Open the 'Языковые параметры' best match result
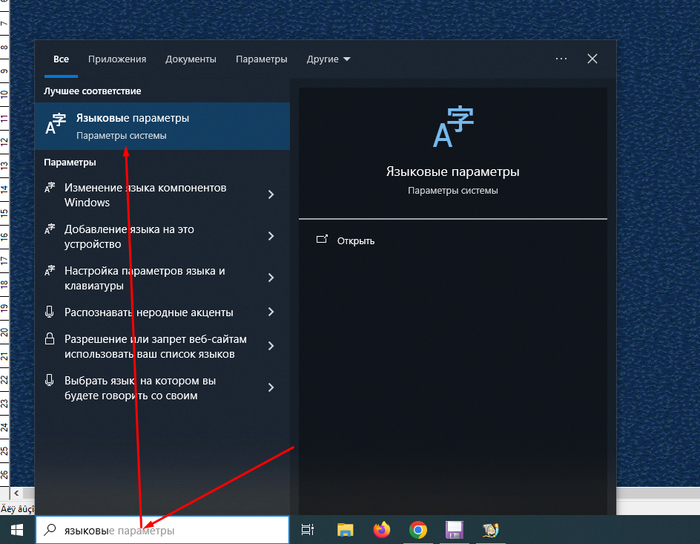The image size is (700, 544). pos(162,126)
